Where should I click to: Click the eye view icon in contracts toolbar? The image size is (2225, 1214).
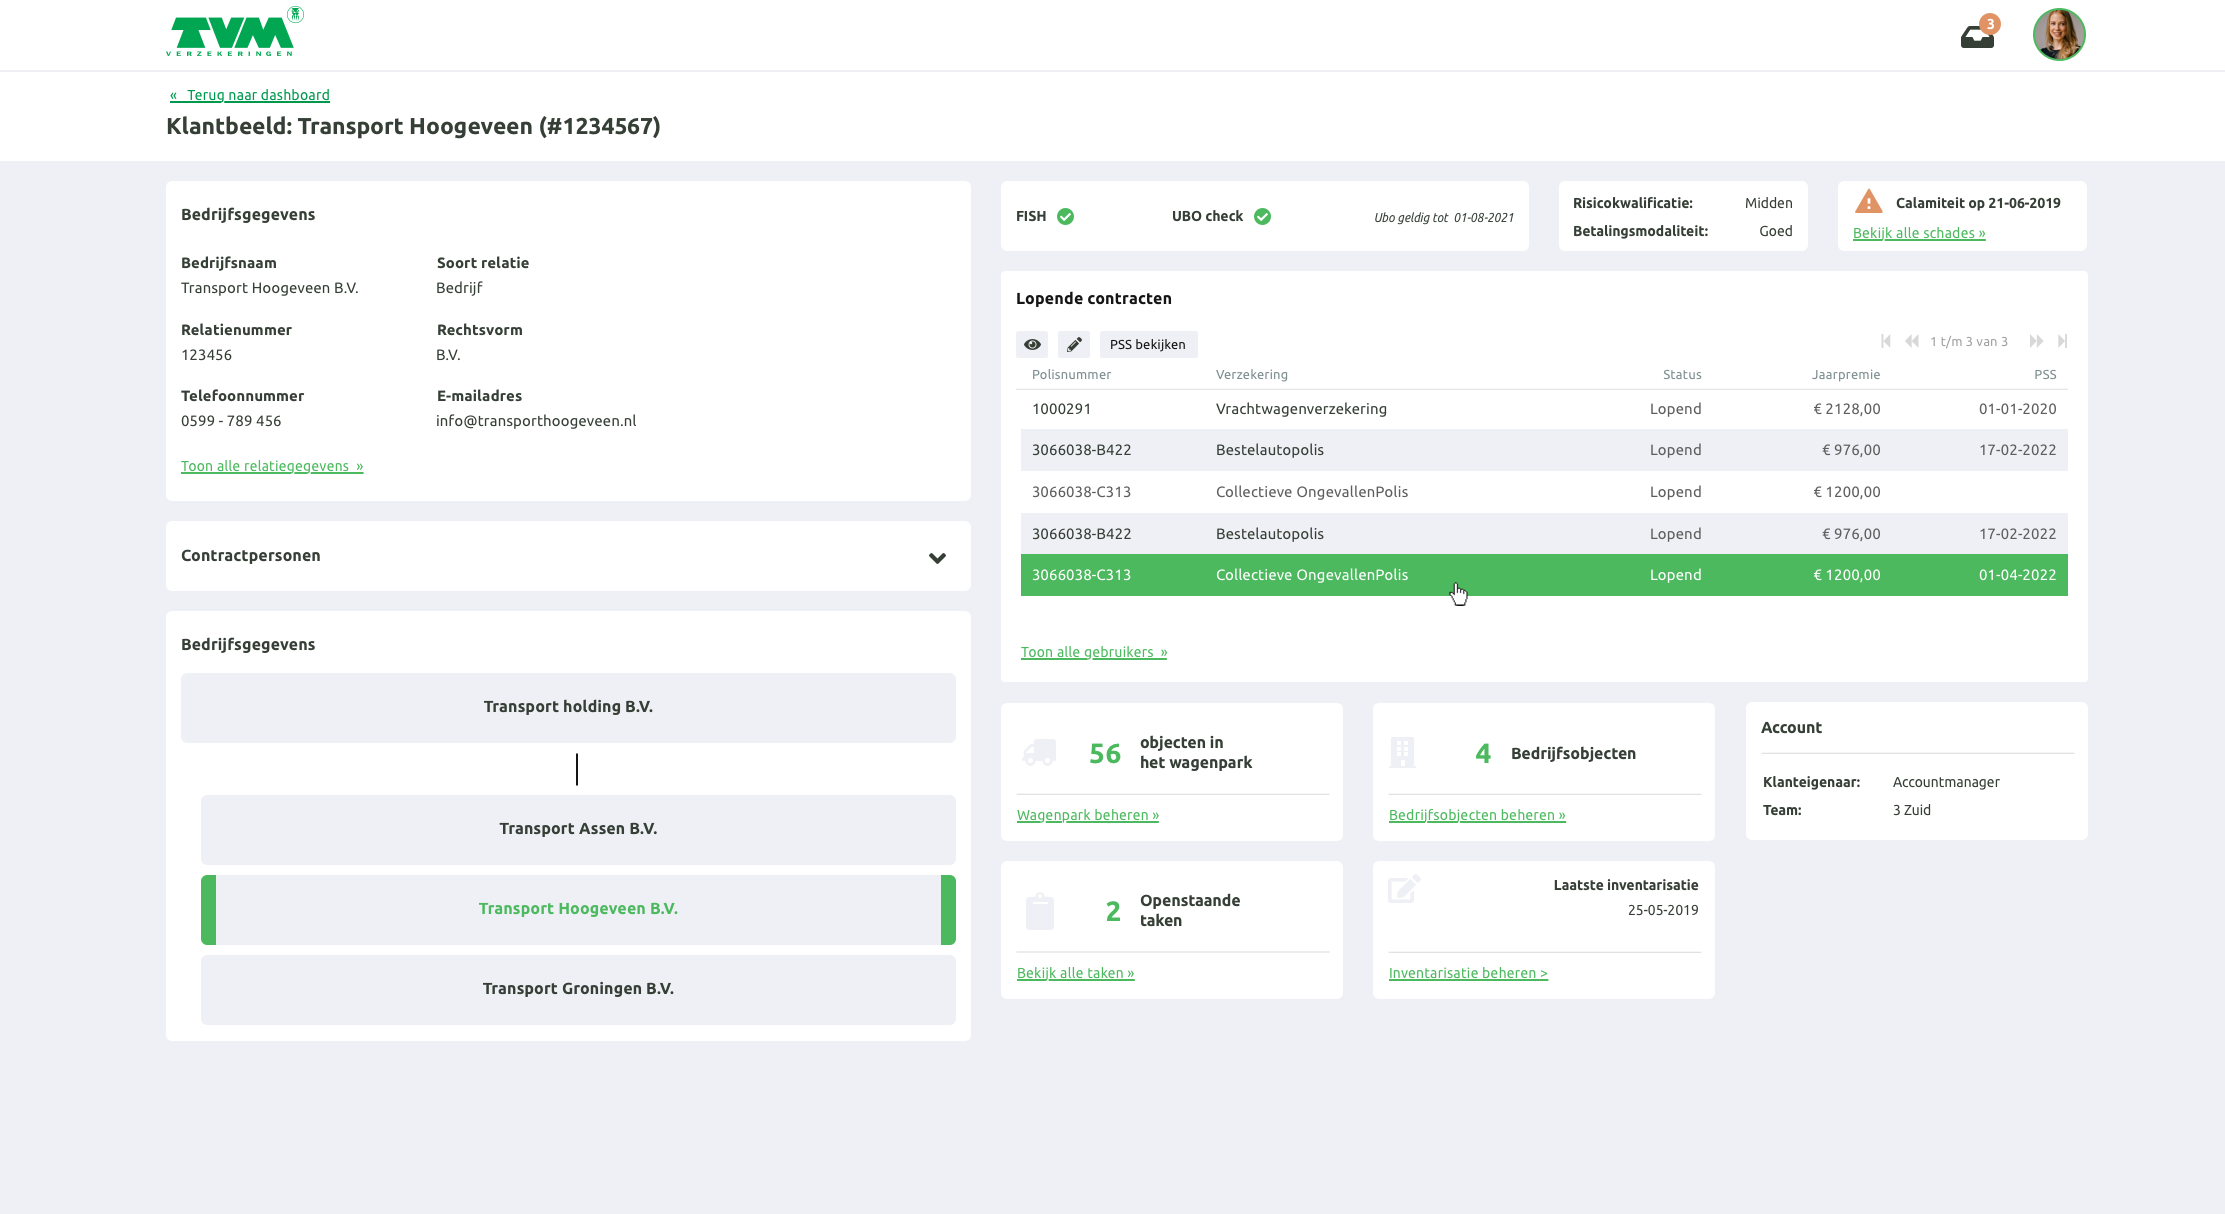coord(1032,344)
